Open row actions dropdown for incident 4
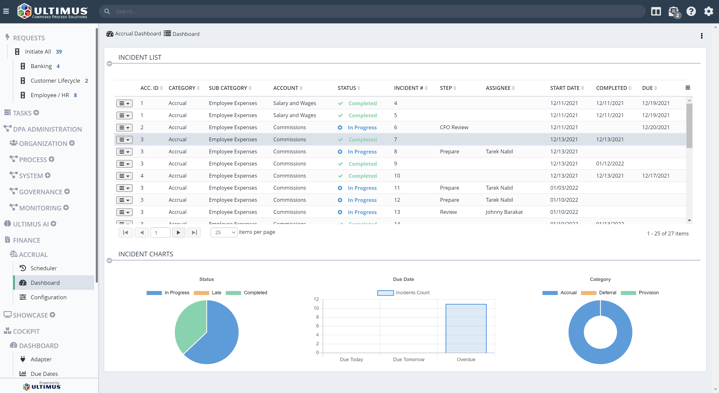Screen dimensions: 719x393 coord(124,103)
